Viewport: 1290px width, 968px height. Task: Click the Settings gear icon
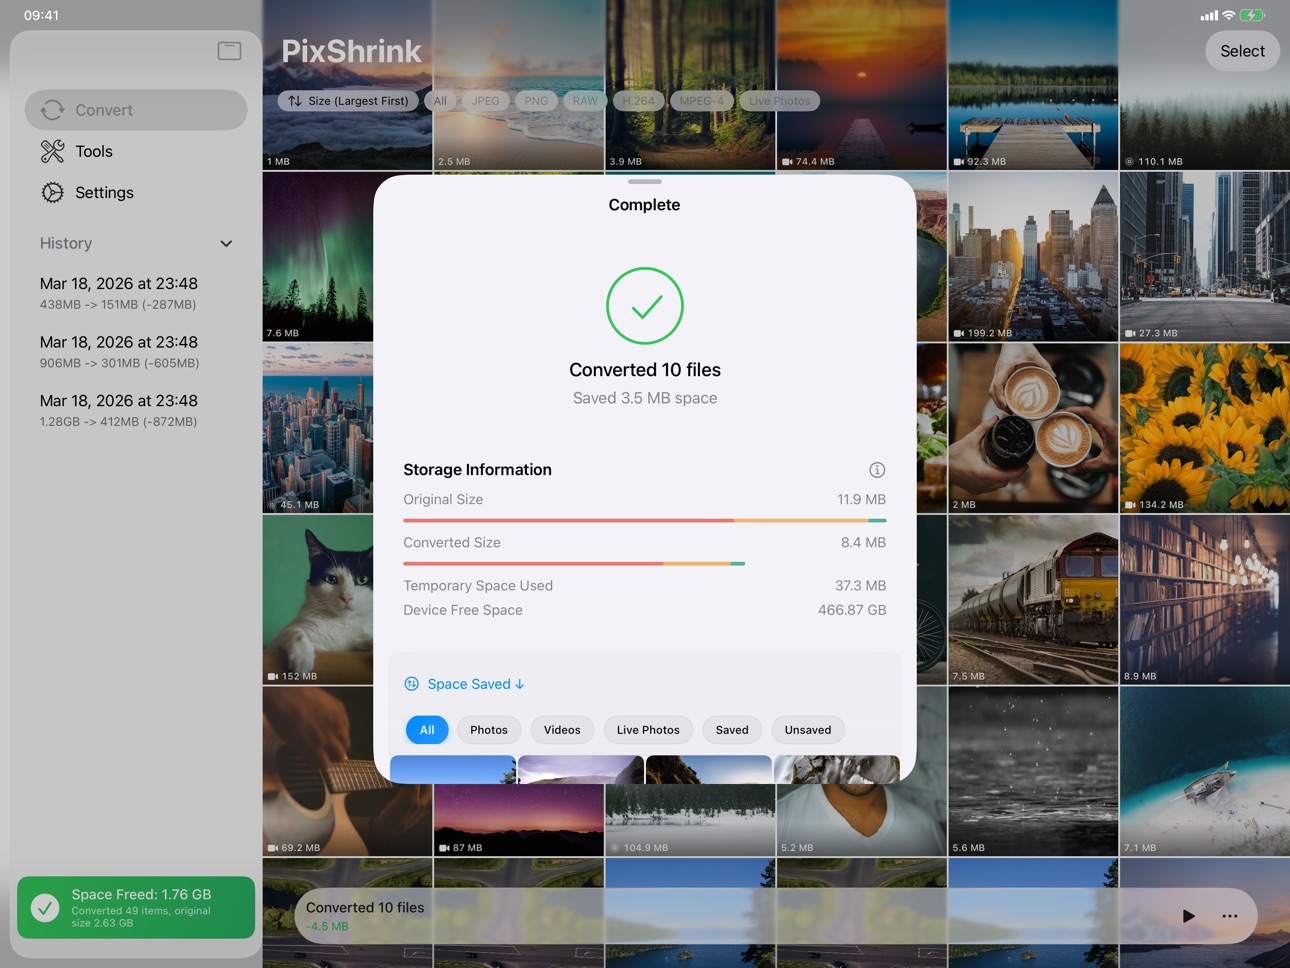(x=53, y=192)
